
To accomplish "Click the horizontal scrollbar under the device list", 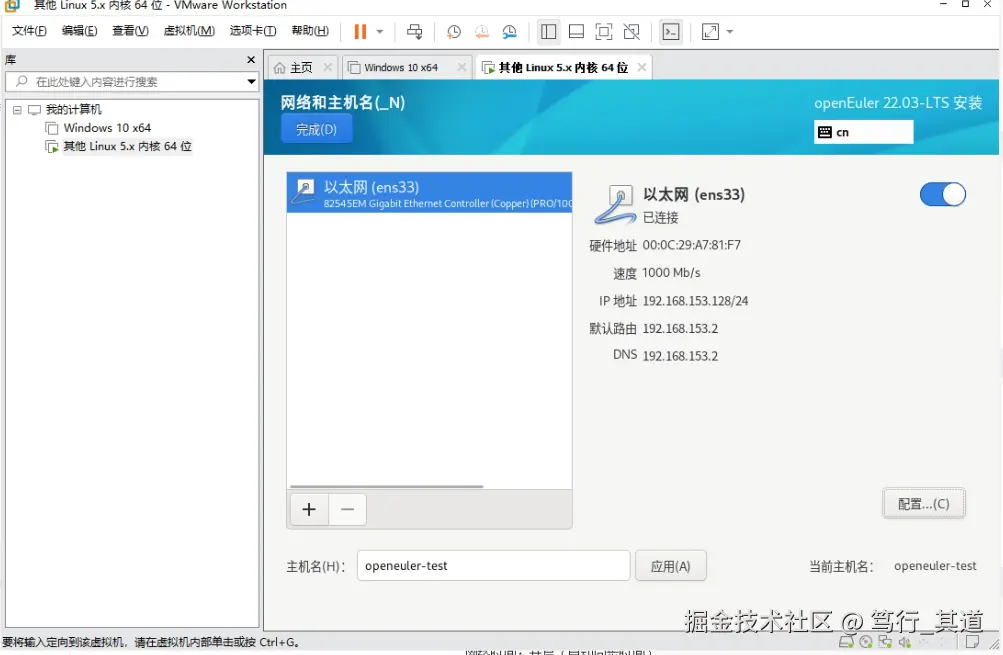I will (x=386, y=487).
